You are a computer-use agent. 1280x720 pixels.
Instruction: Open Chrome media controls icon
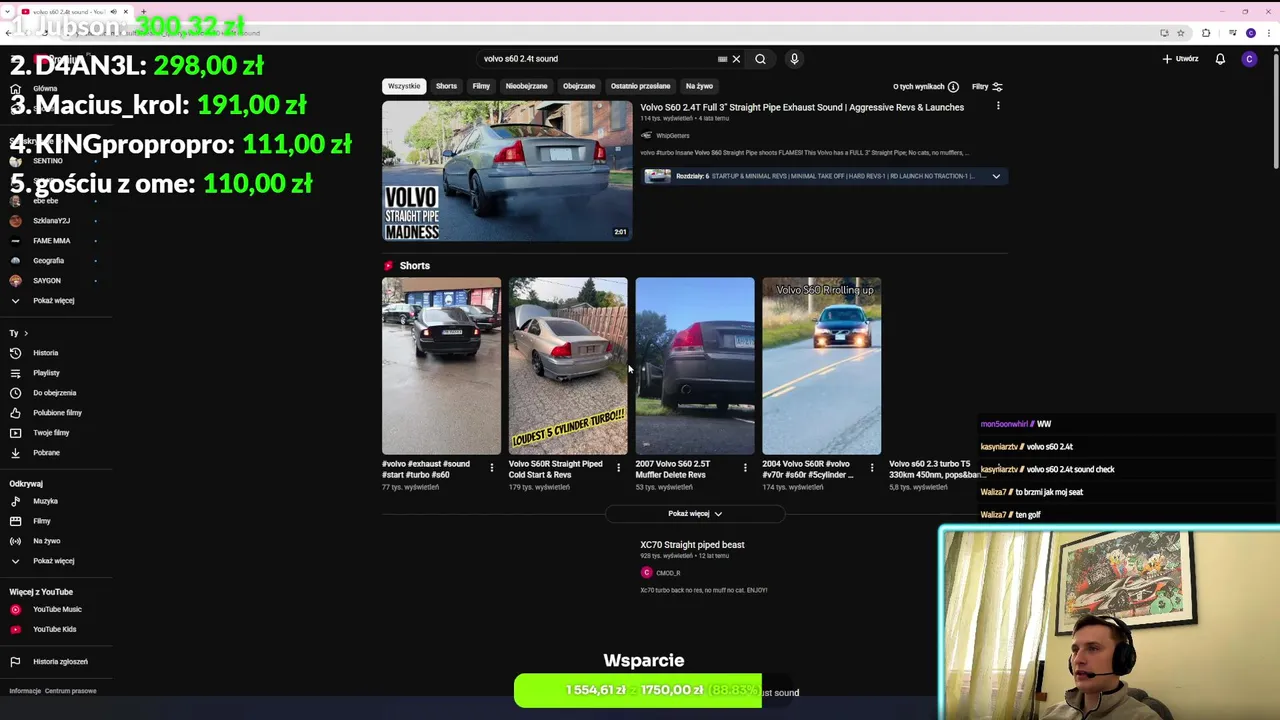(x=1234, y=33)
